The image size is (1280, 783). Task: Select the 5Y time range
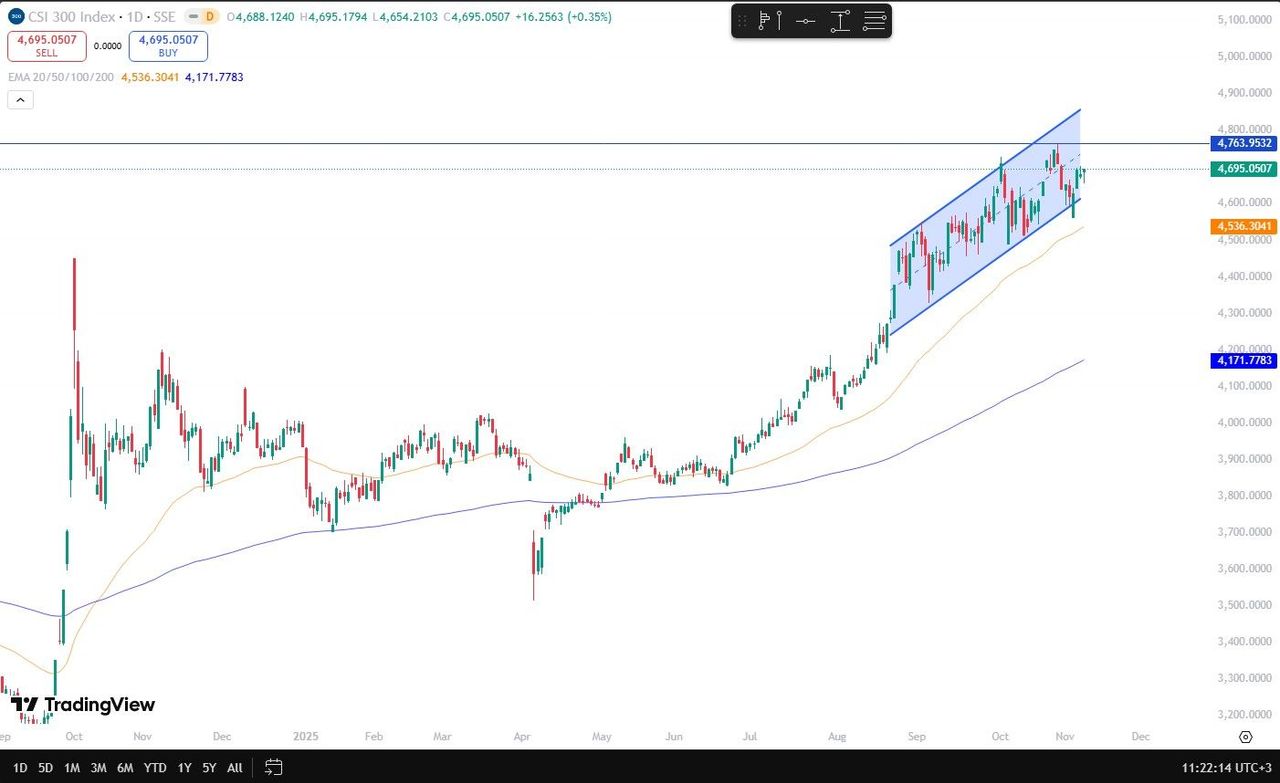[x=208, y=767]
